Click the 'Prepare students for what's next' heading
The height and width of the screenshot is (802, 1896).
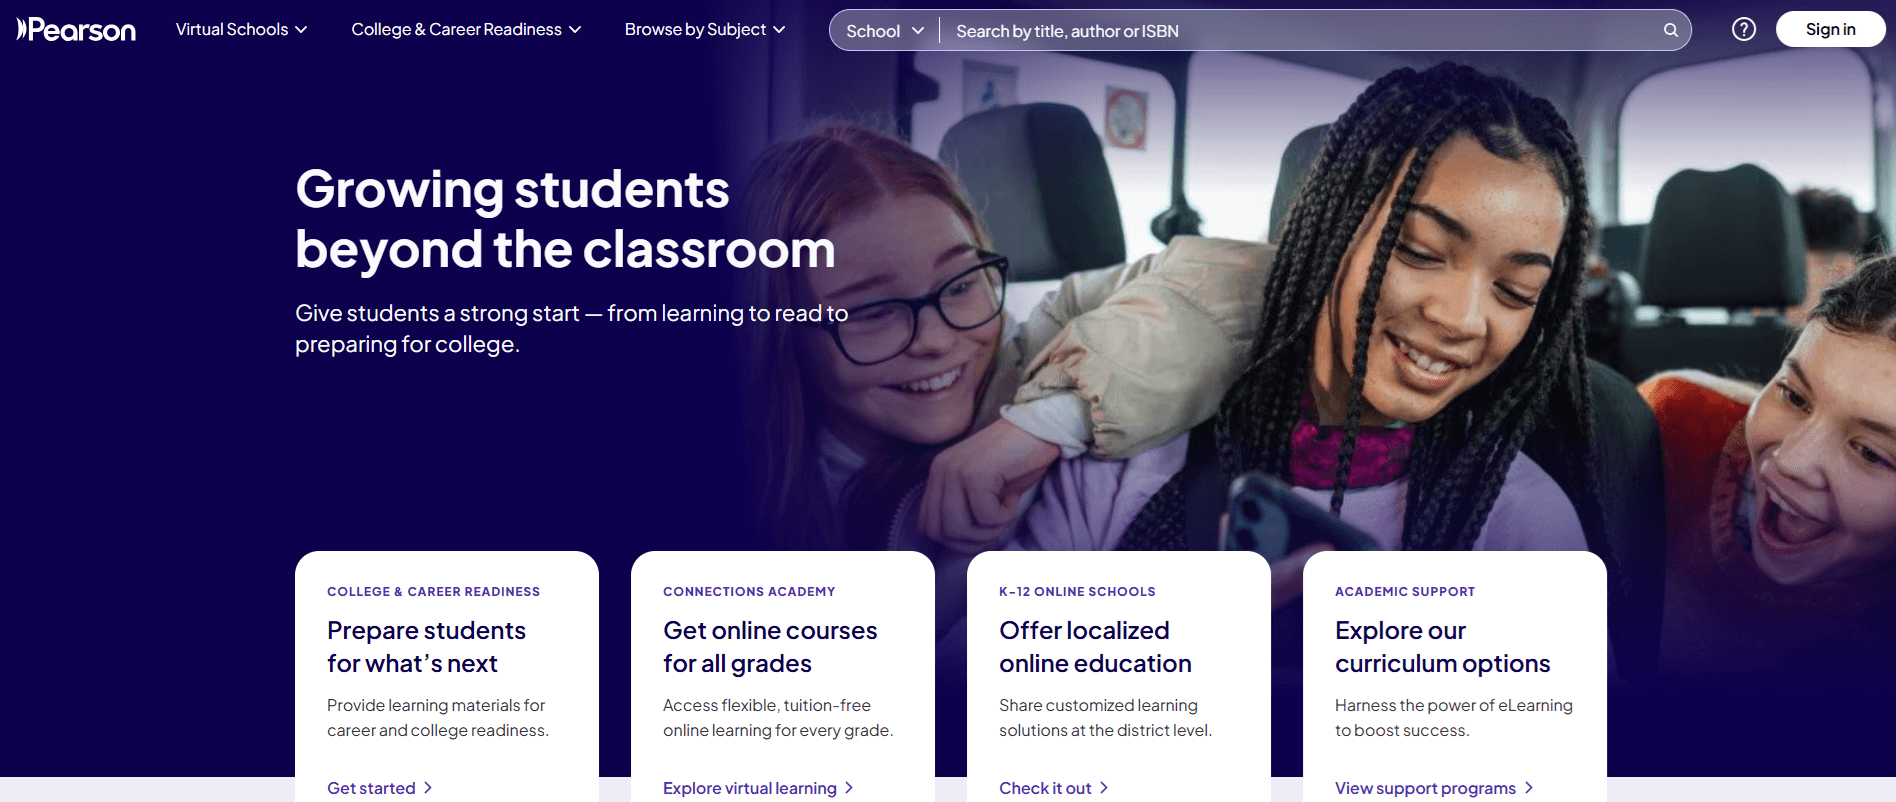(426, 647)
